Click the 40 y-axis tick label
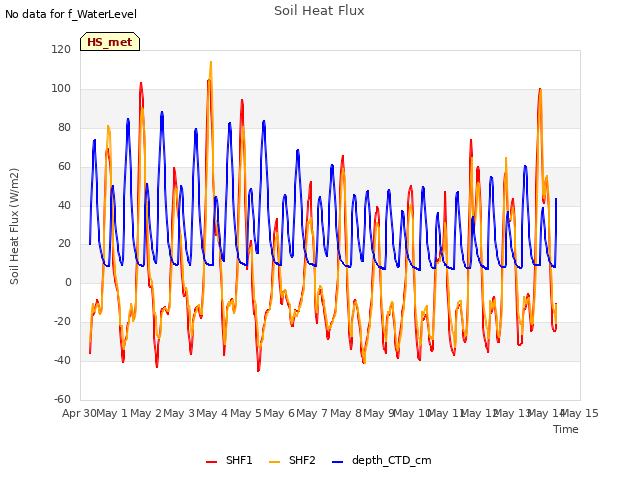The width and height of the screenshot is (640, 480). pyautogui.click(x=64, y=205)
